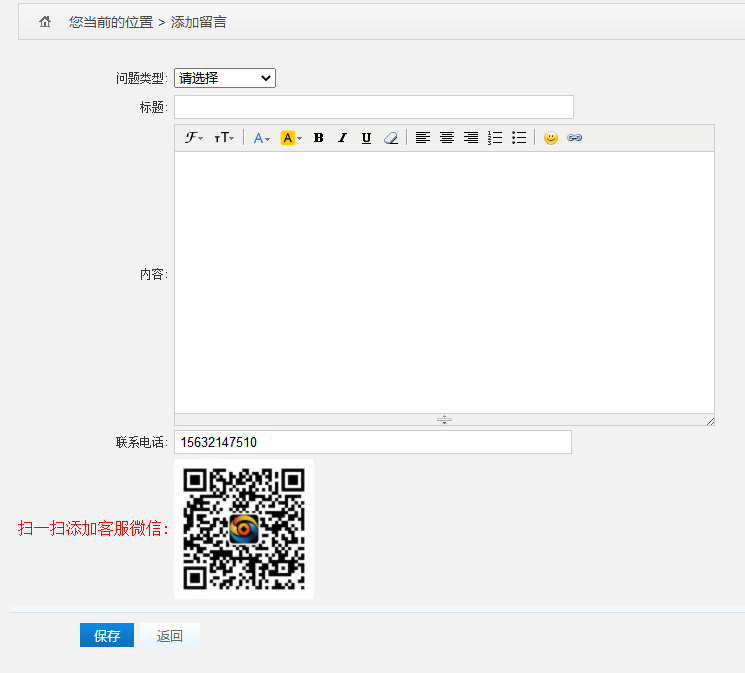This screenshot has width=745, height=673.
Task: Insert a bulleted list
Action: 519,138
